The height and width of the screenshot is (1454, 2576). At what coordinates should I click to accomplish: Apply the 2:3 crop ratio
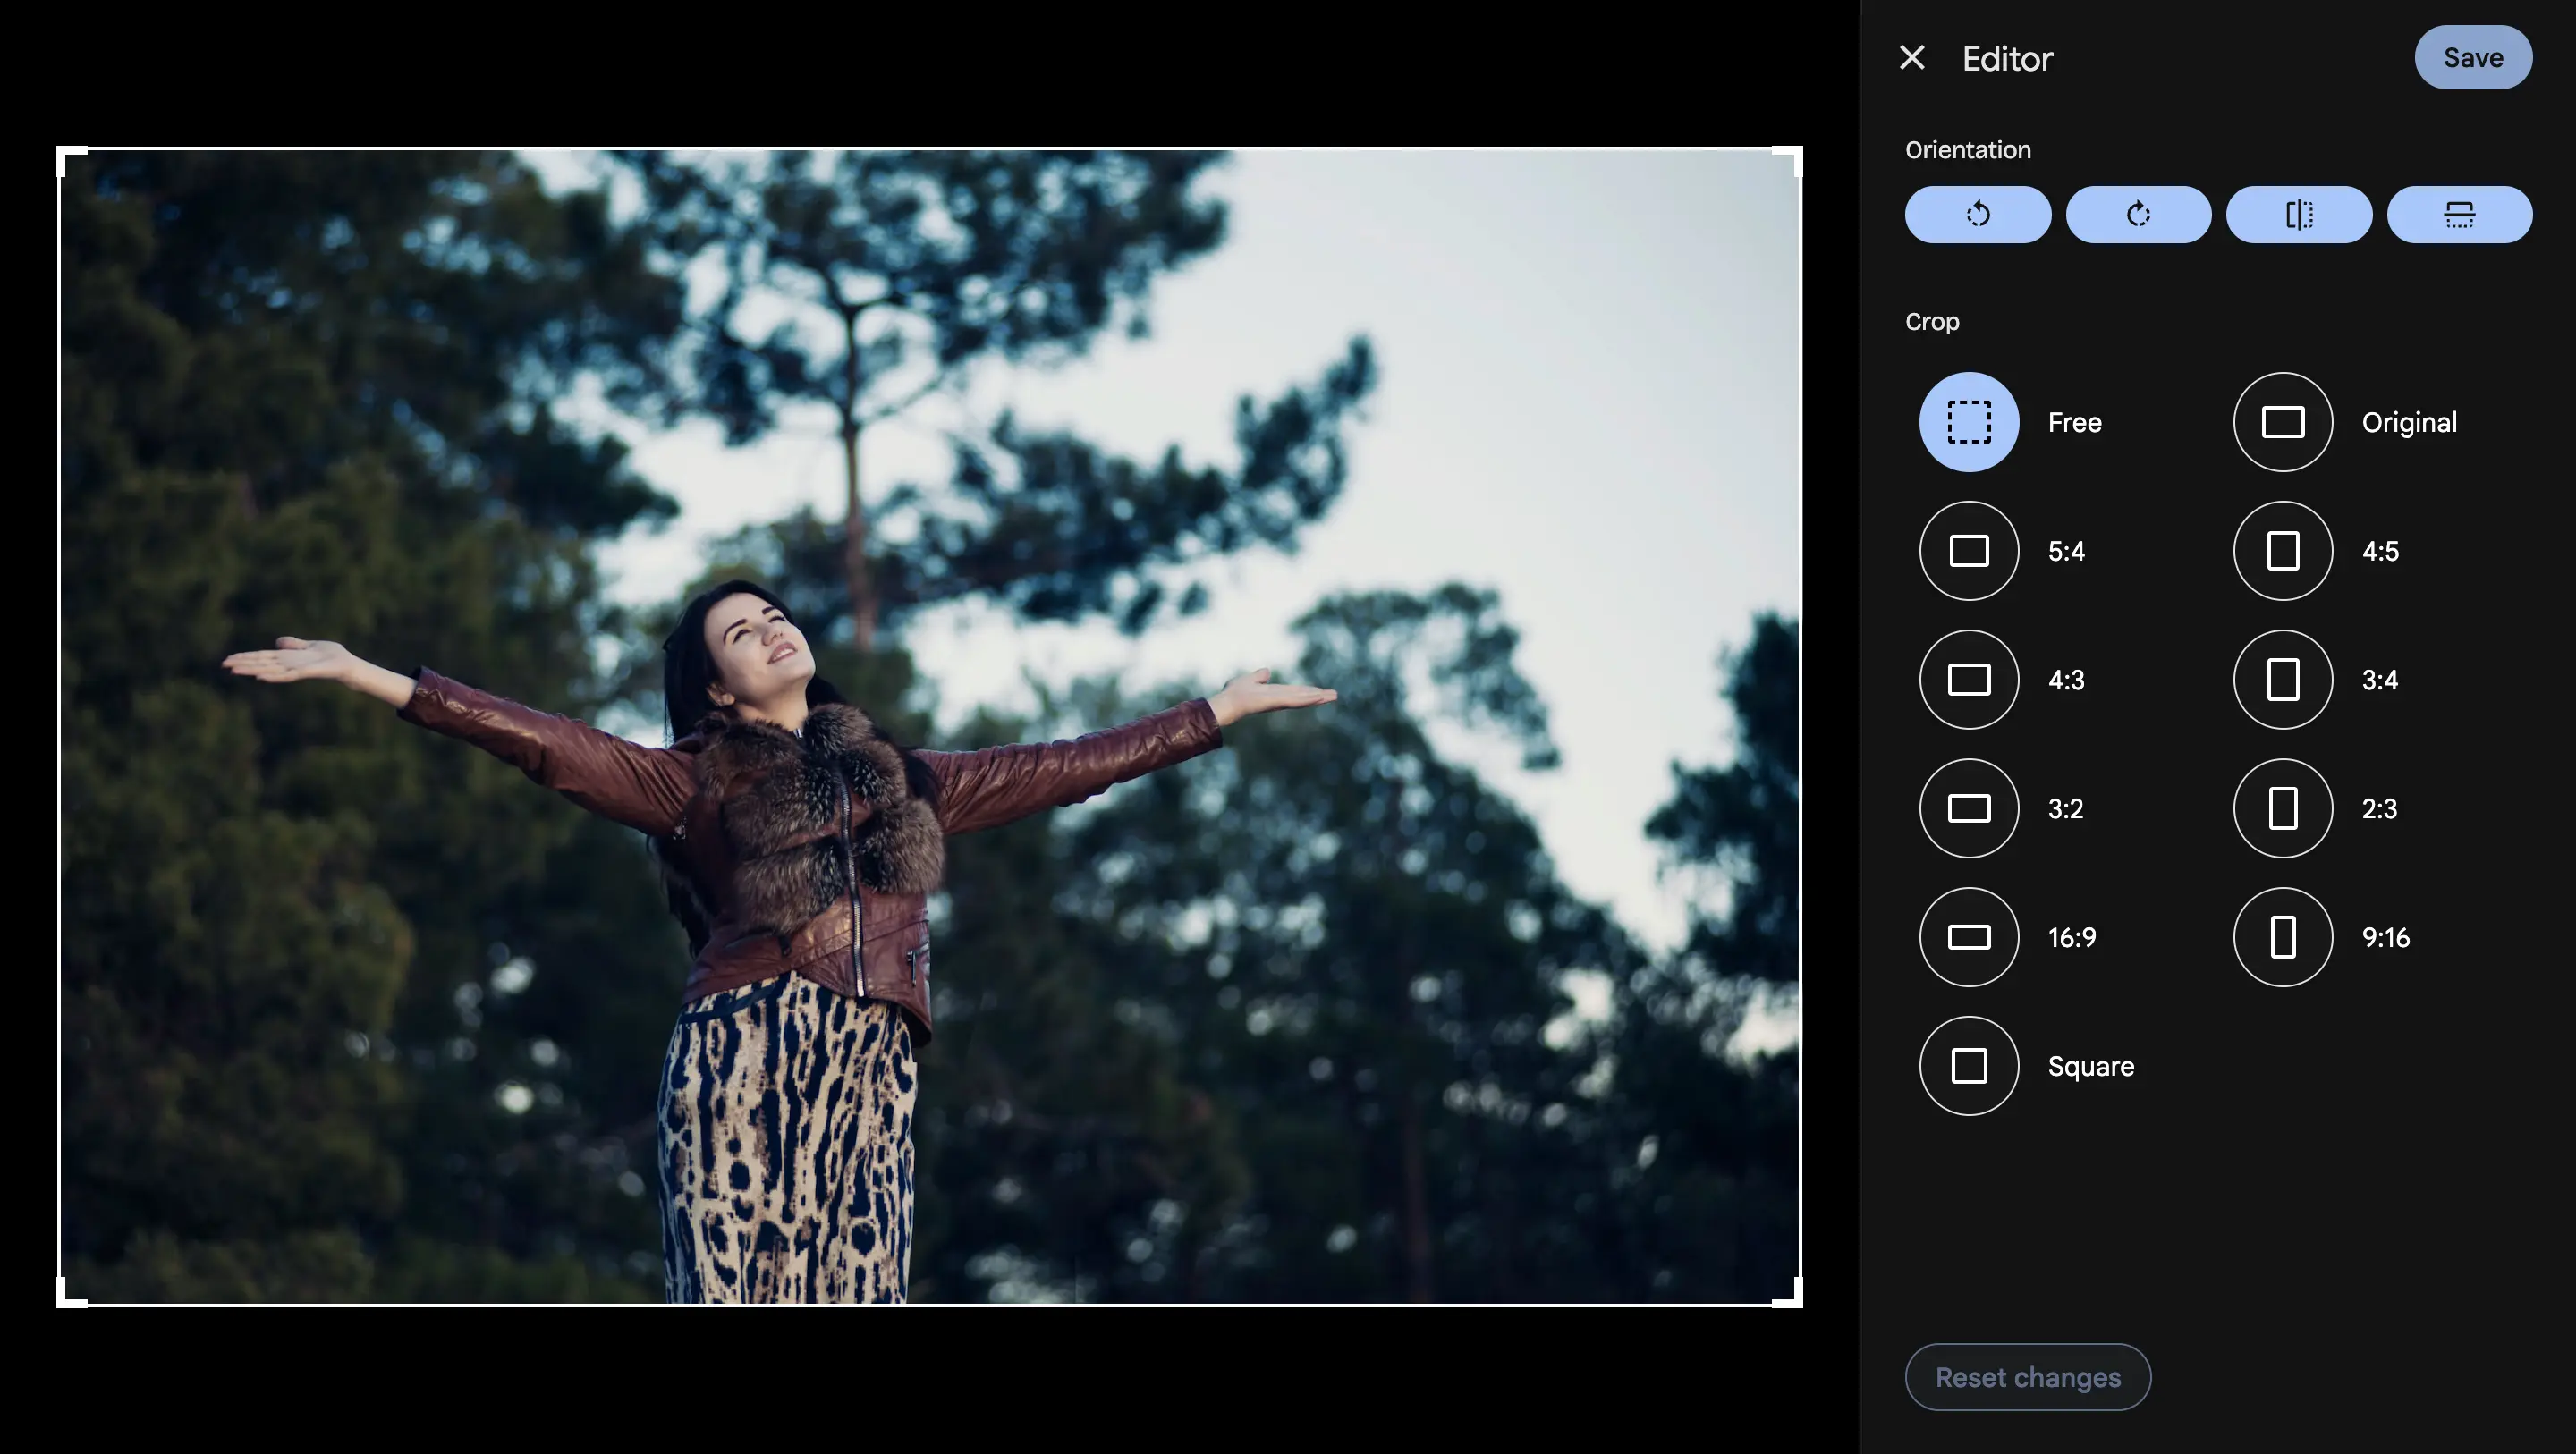coord(2282,808)
